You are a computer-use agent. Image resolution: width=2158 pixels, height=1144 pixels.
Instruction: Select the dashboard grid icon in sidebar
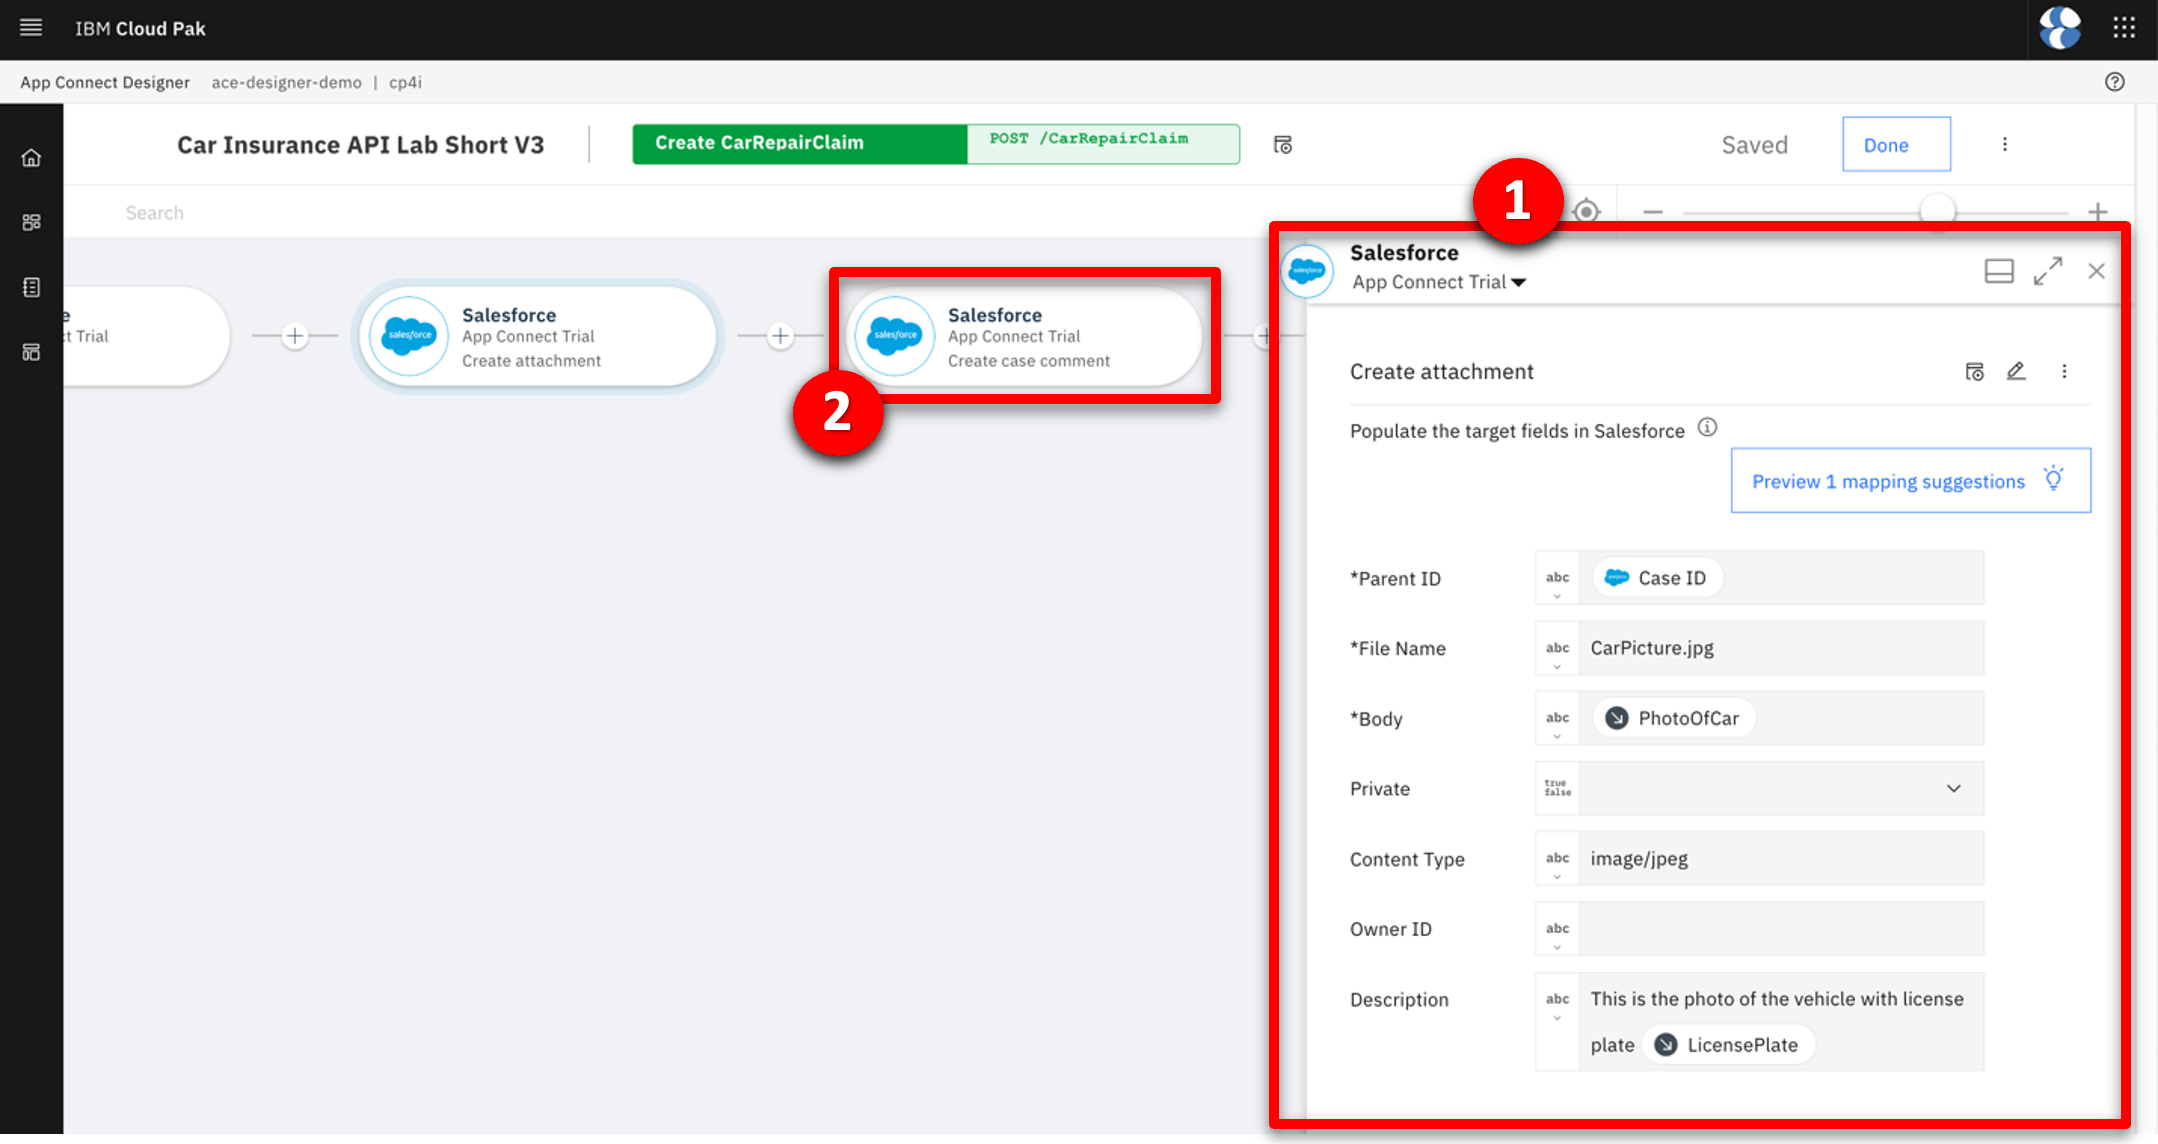pos(31,222)
